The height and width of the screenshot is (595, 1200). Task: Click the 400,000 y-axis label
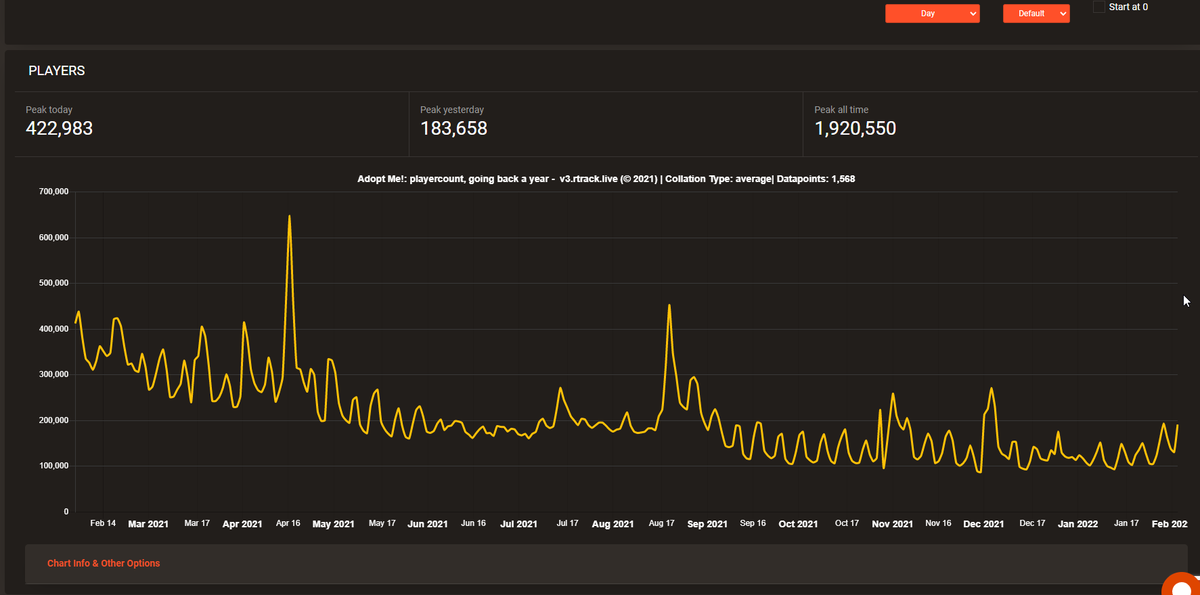pos(53,329)
